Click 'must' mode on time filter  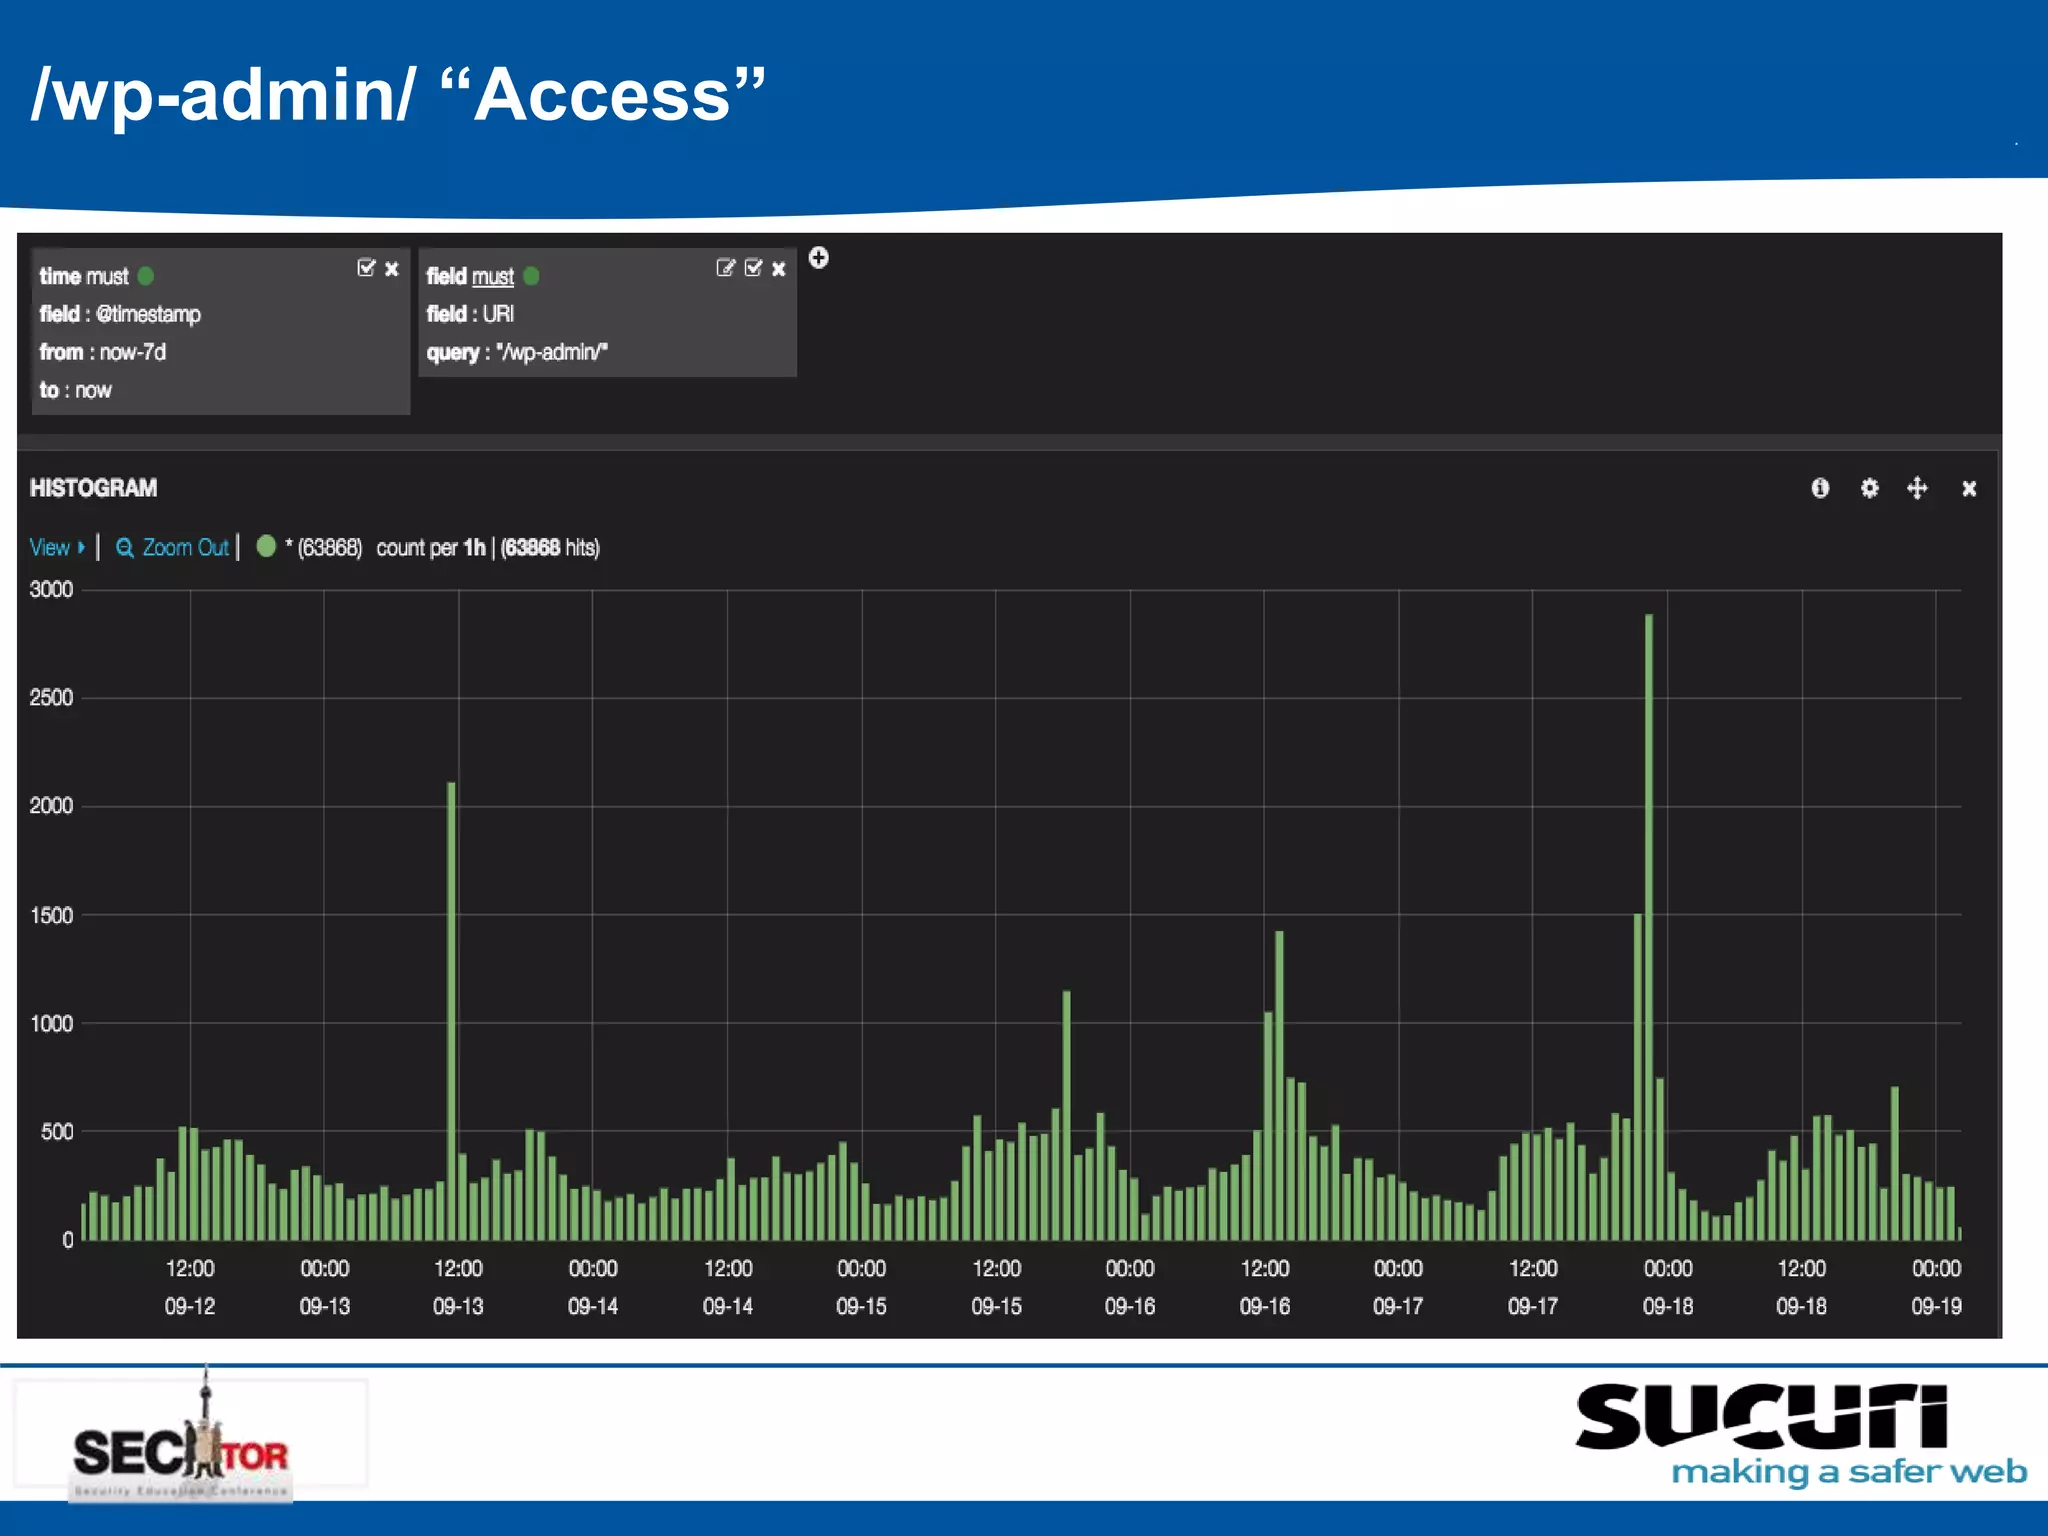[108, 276]
